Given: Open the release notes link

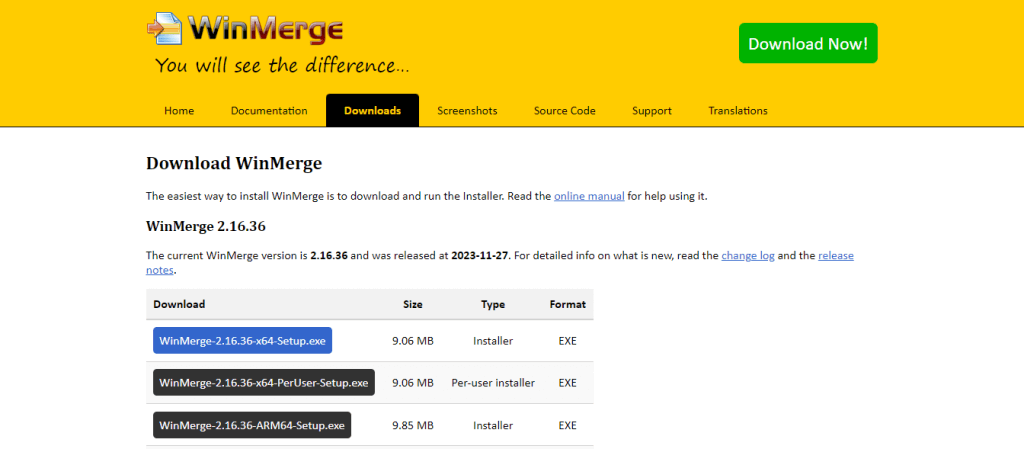Looking at the screenshot, I should click(836, 256).
